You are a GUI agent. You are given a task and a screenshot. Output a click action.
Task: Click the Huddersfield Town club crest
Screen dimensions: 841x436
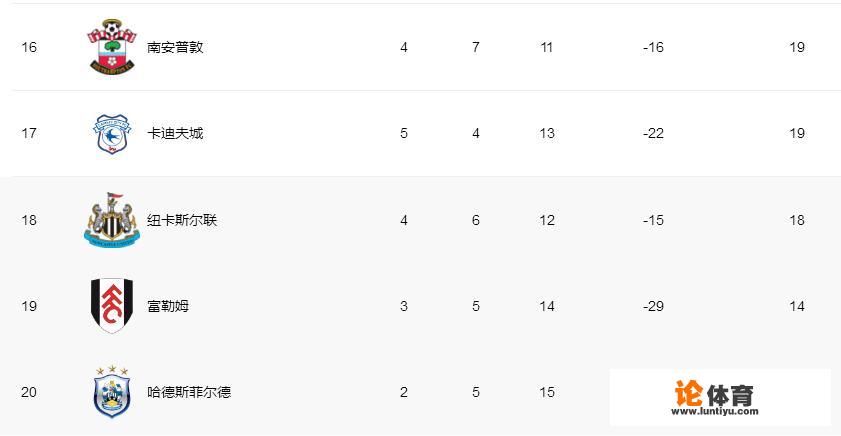pyautogui.click(x=111, y=392)
